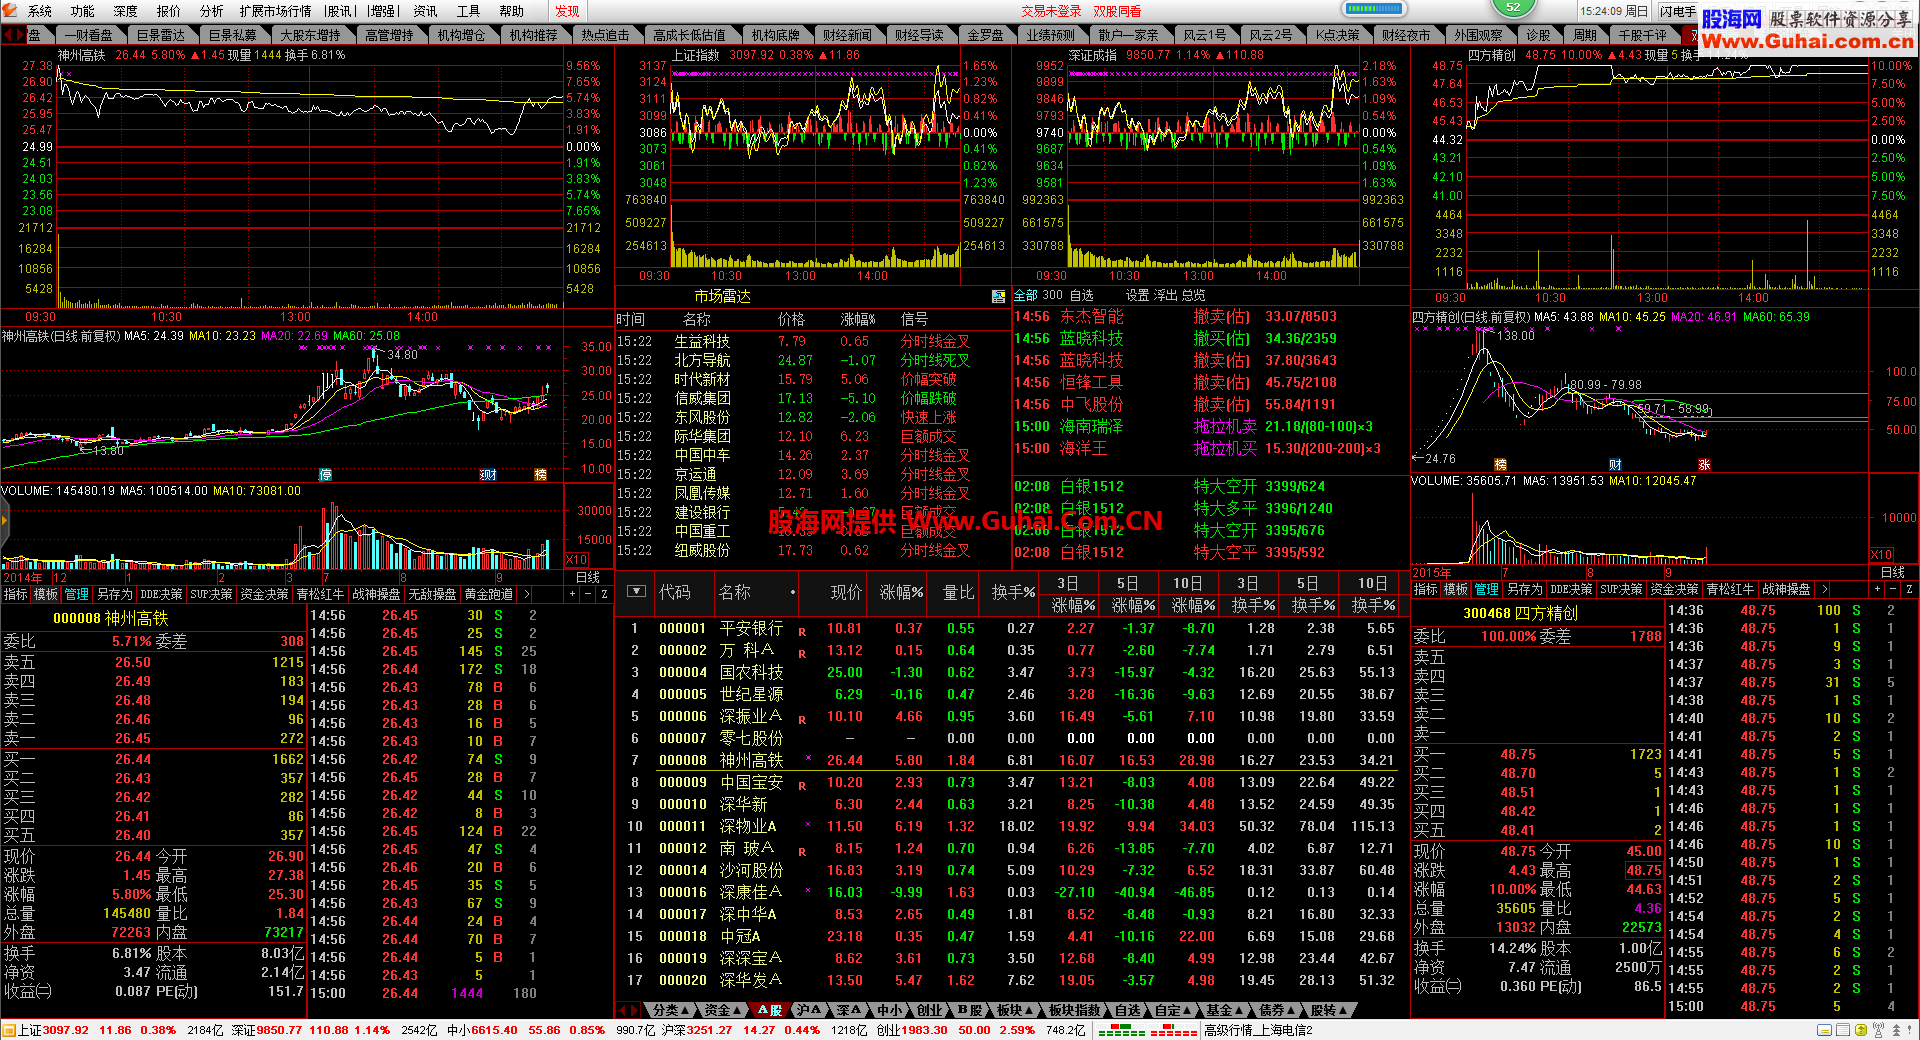Click the 闪电手 button
This screenshot has height=1040, width=1920.
pos(1678,11)
